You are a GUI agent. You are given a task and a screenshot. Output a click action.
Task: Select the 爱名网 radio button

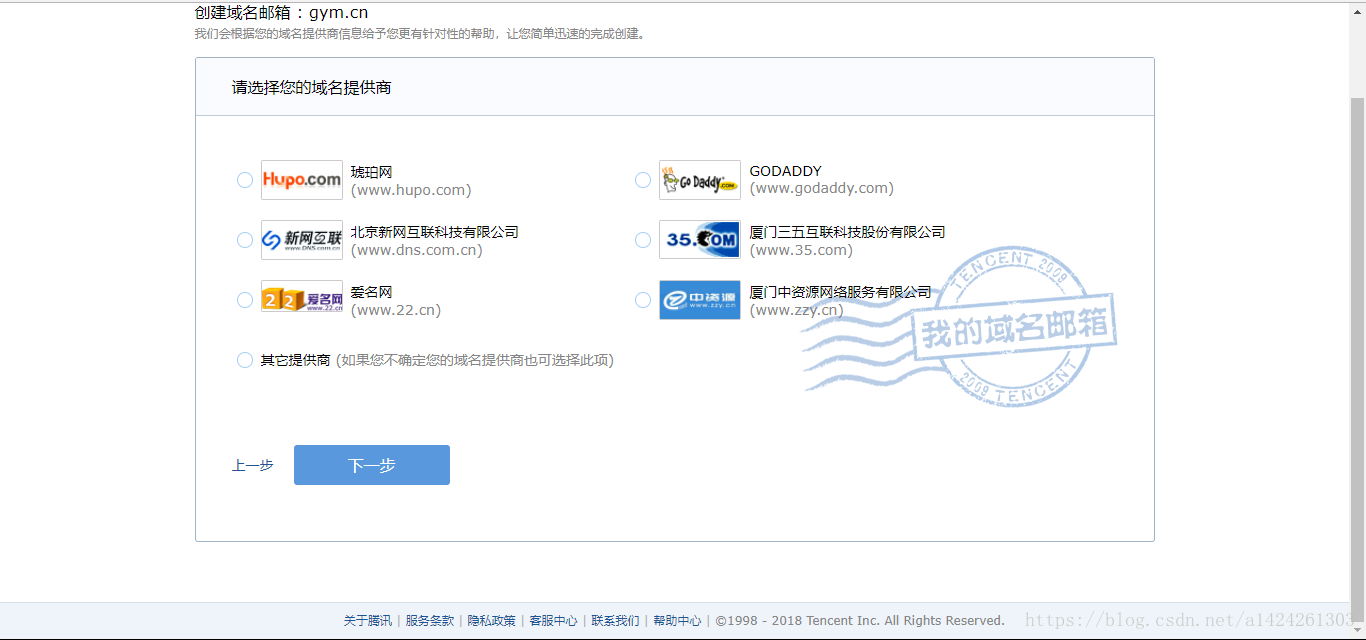[x=245, y=300]
